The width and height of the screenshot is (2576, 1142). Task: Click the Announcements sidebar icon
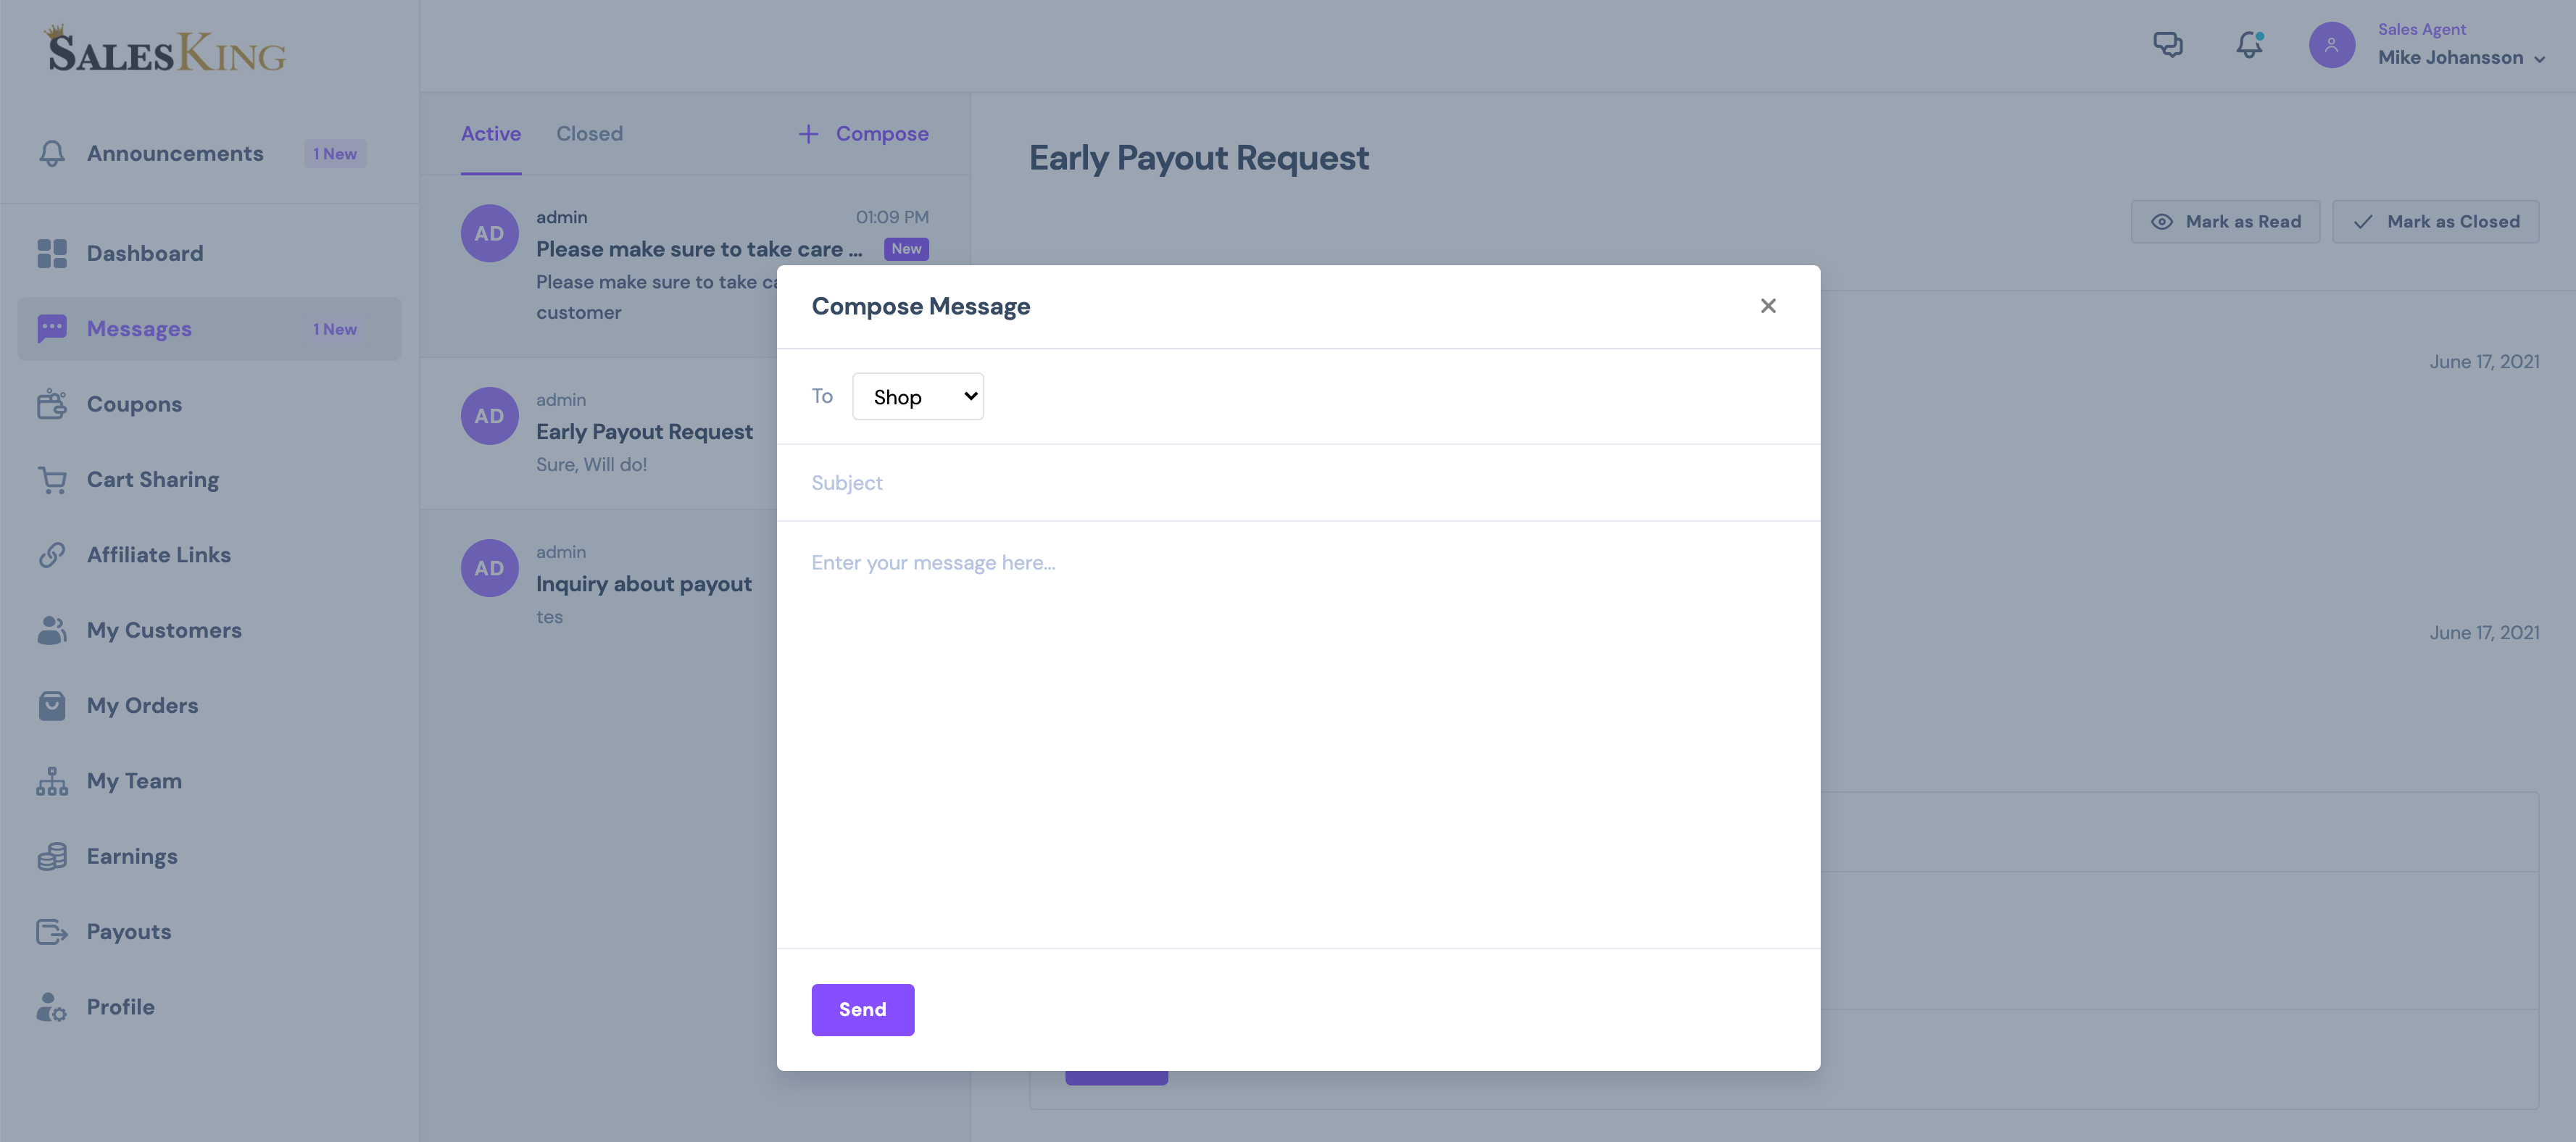[x=46, y=154]
